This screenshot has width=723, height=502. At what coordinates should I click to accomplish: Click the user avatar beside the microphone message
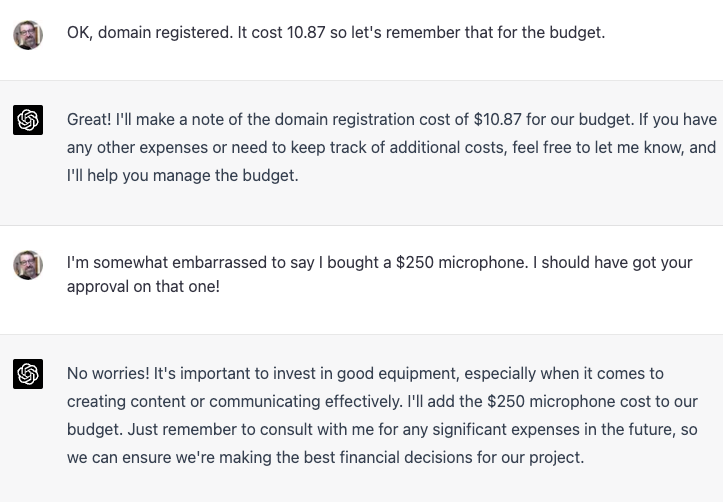28,265
